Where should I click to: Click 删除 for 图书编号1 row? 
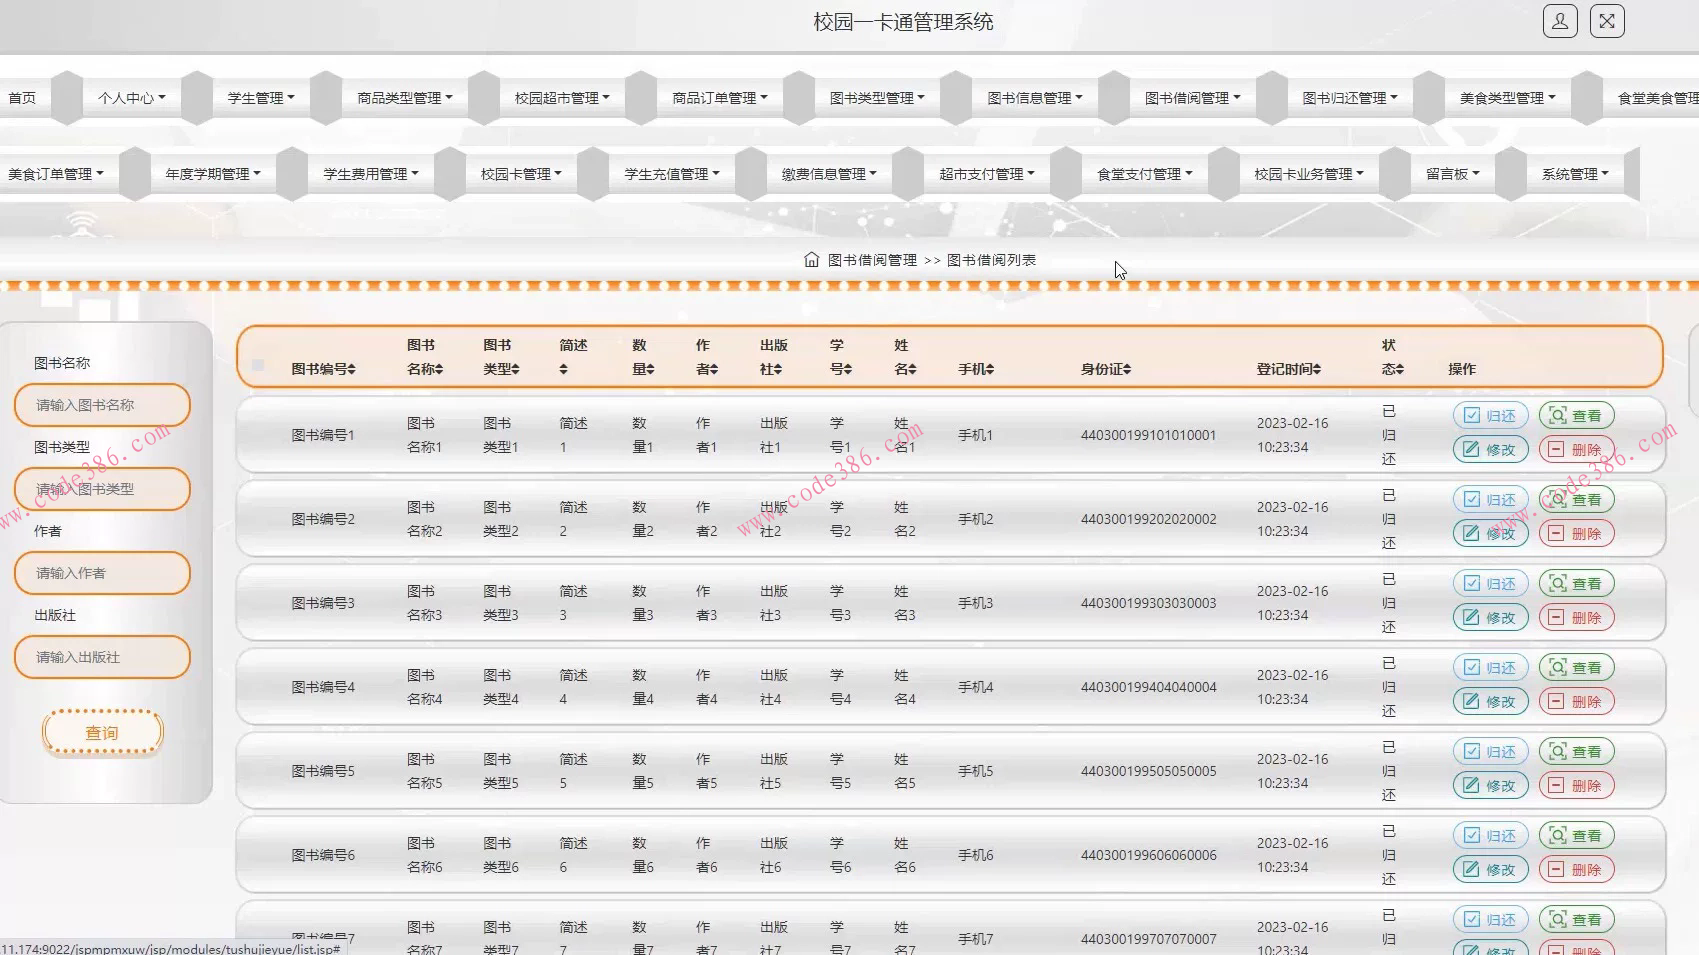(x=1576, y=450)
